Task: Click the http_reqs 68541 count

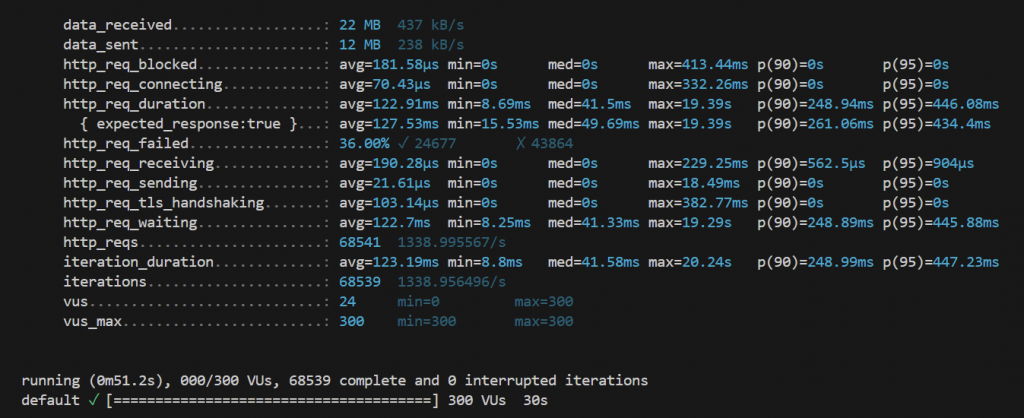Action: tap(362, 241)
